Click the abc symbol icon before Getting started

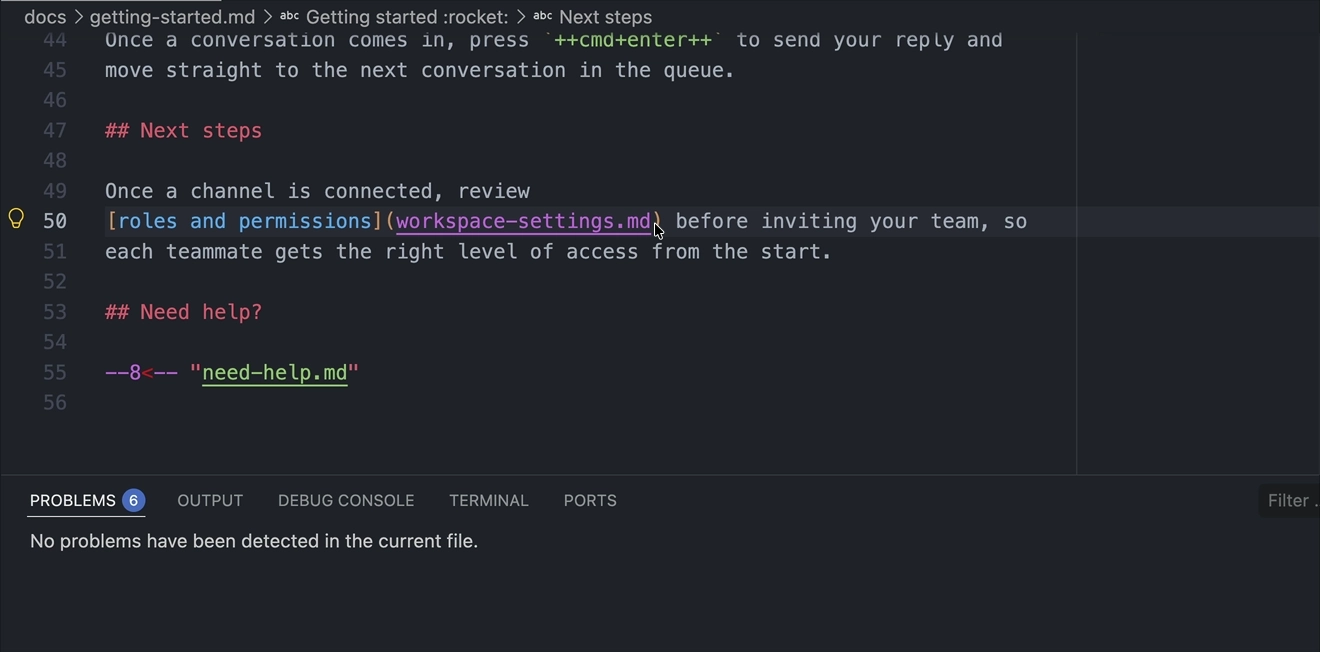pos(289,16)
